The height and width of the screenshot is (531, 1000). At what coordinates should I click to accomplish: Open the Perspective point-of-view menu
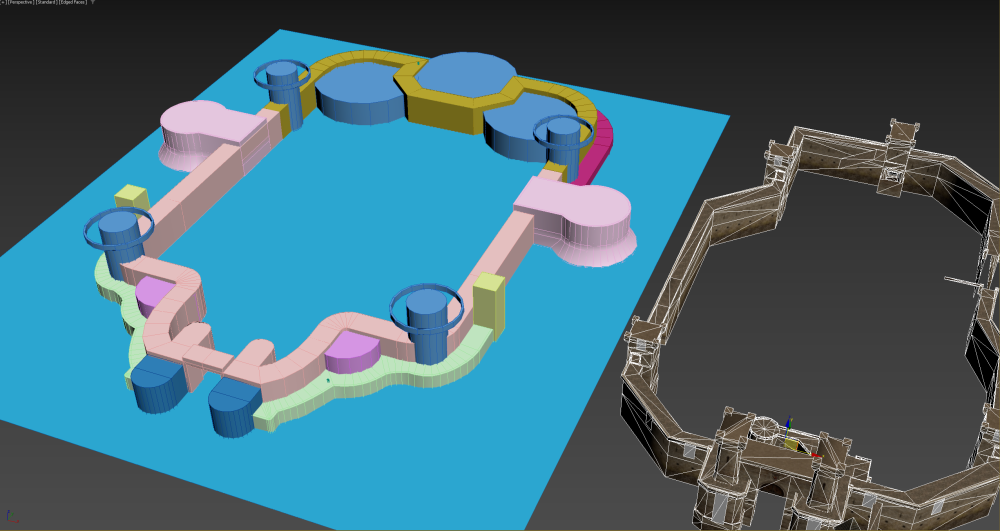click(x=20, y=4)
